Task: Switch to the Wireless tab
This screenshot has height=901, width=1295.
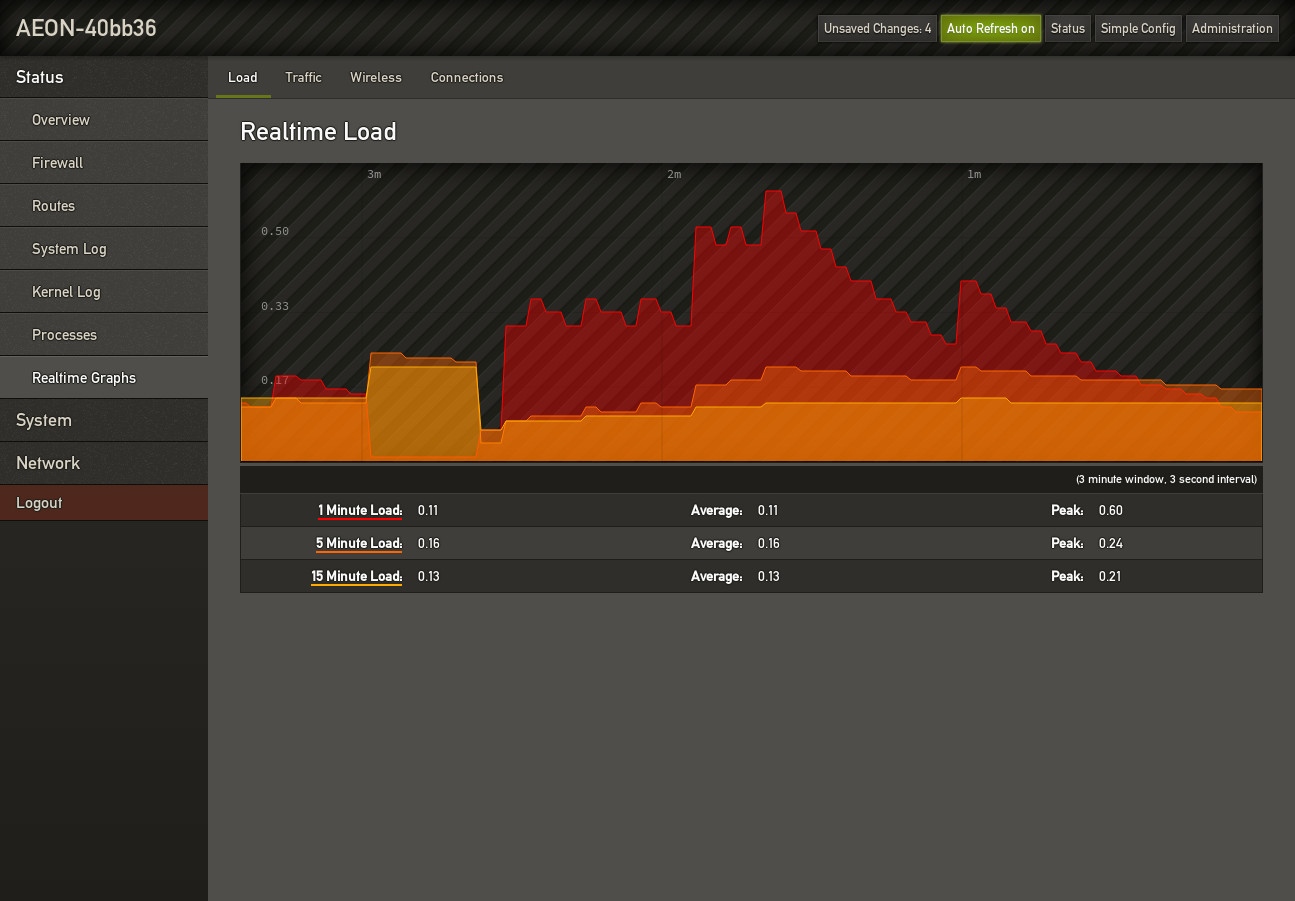Action: tap(375, 77)
